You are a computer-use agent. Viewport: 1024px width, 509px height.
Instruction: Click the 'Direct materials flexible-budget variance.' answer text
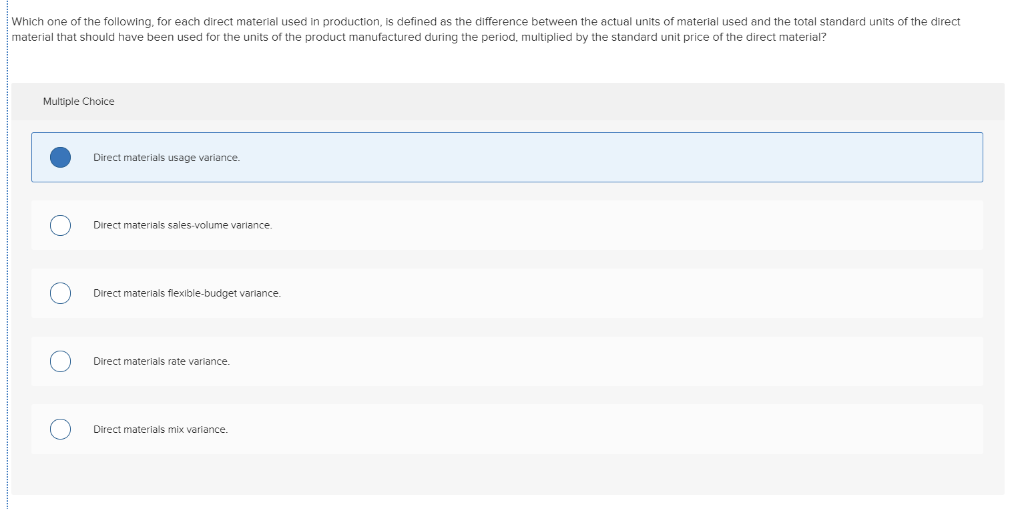(x=187, y=293)
